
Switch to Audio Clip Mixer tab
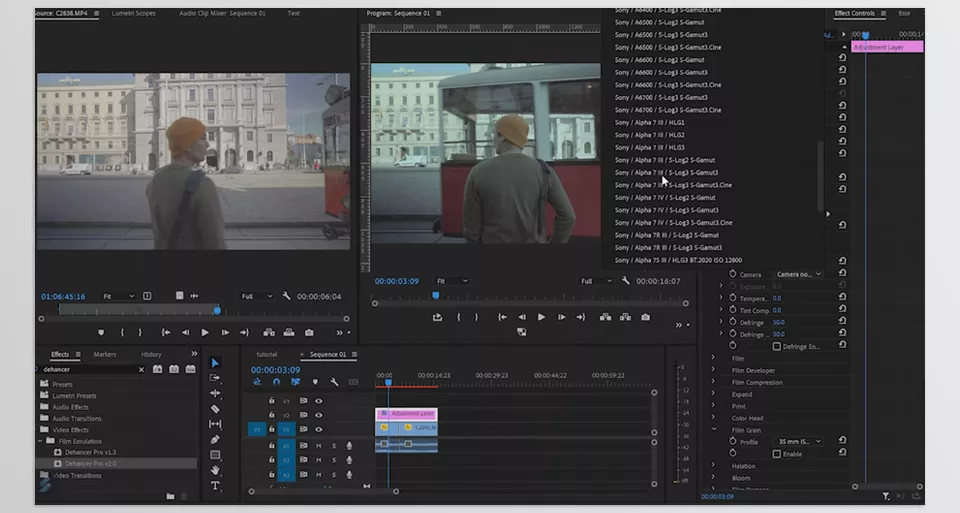[222, 13]
